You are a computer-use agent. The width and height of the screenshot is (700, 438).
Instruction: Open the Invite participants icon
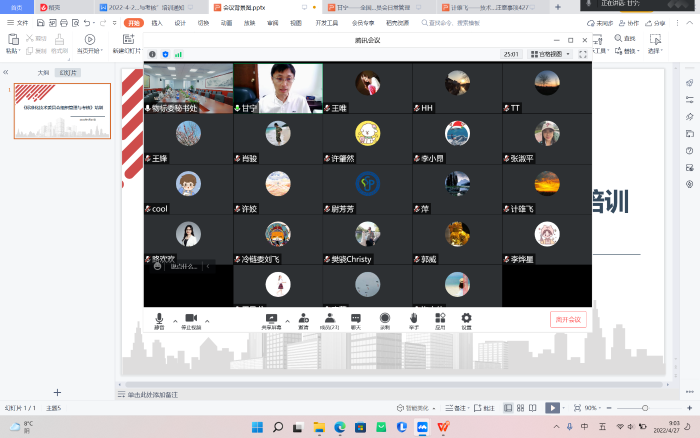click(302, 319)
